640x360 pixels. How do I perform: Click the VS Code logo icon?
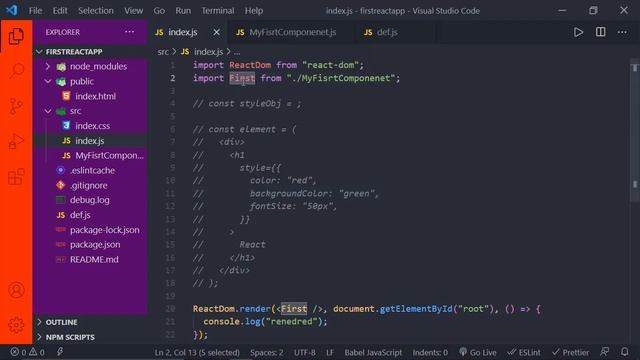coord(11,10)
